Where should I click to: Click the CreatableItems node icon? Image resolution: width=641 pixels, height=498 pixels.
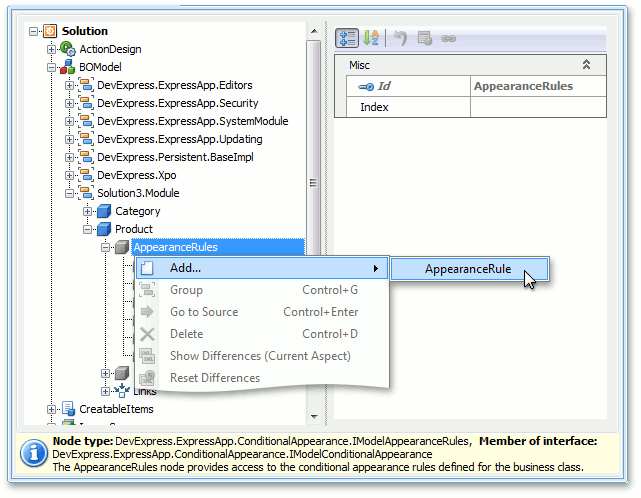(68, 409)
